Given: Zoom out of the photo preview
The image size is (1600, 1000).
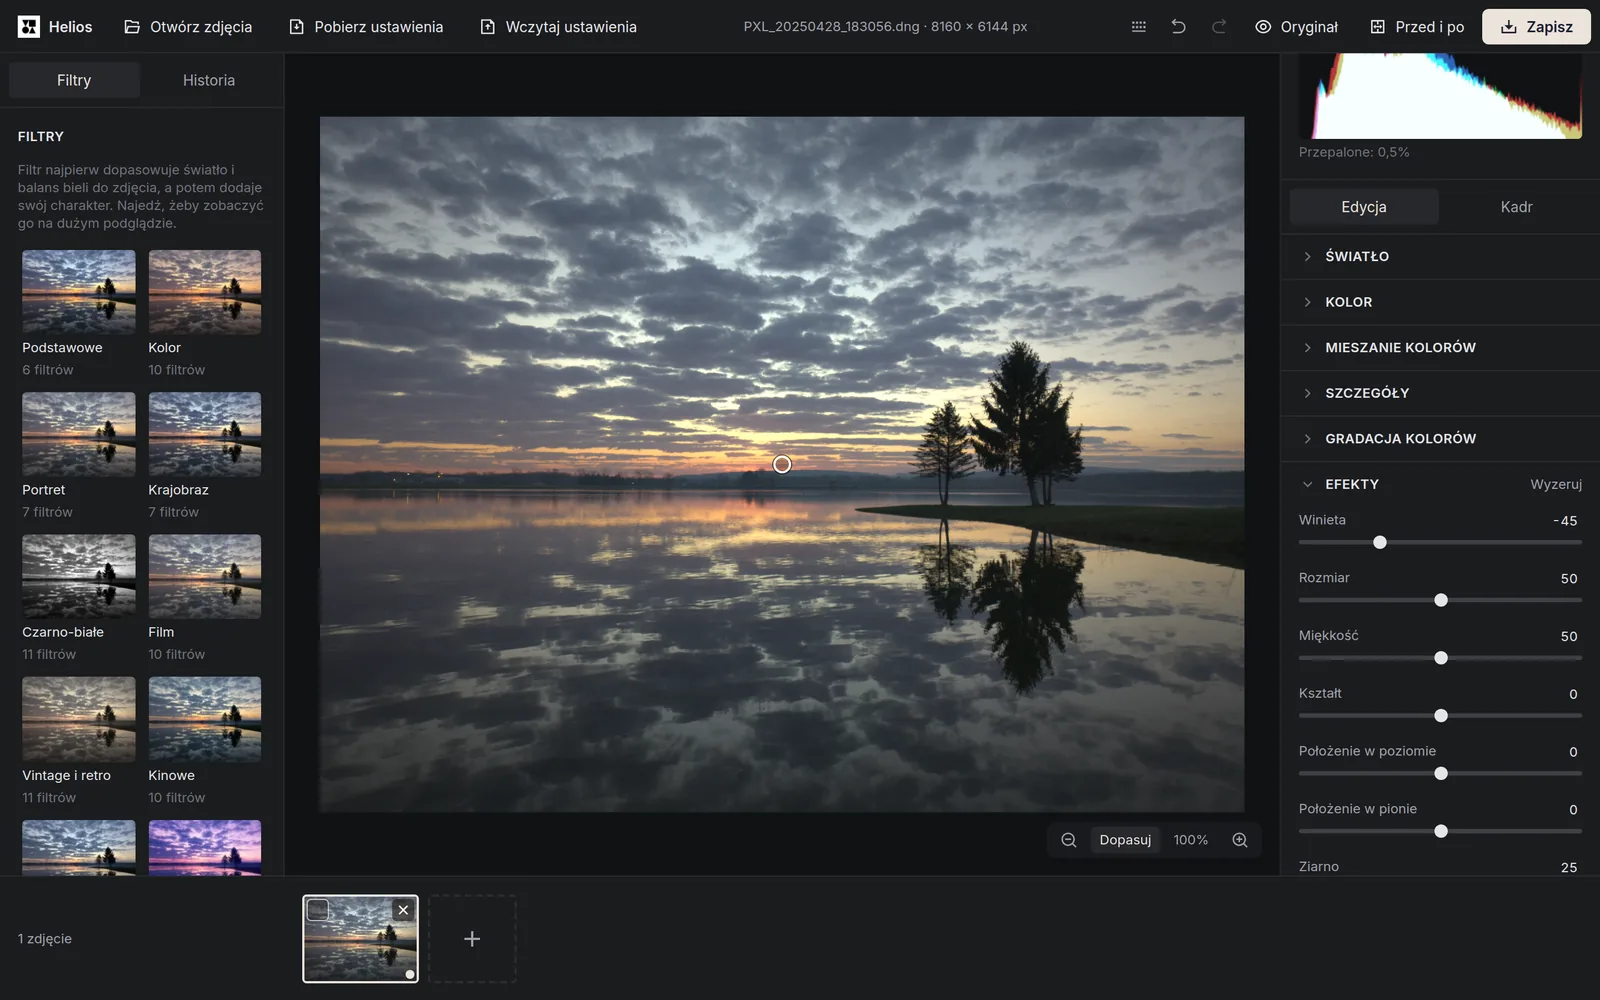Looking at the screenshot, I should tap(1068, 840).
